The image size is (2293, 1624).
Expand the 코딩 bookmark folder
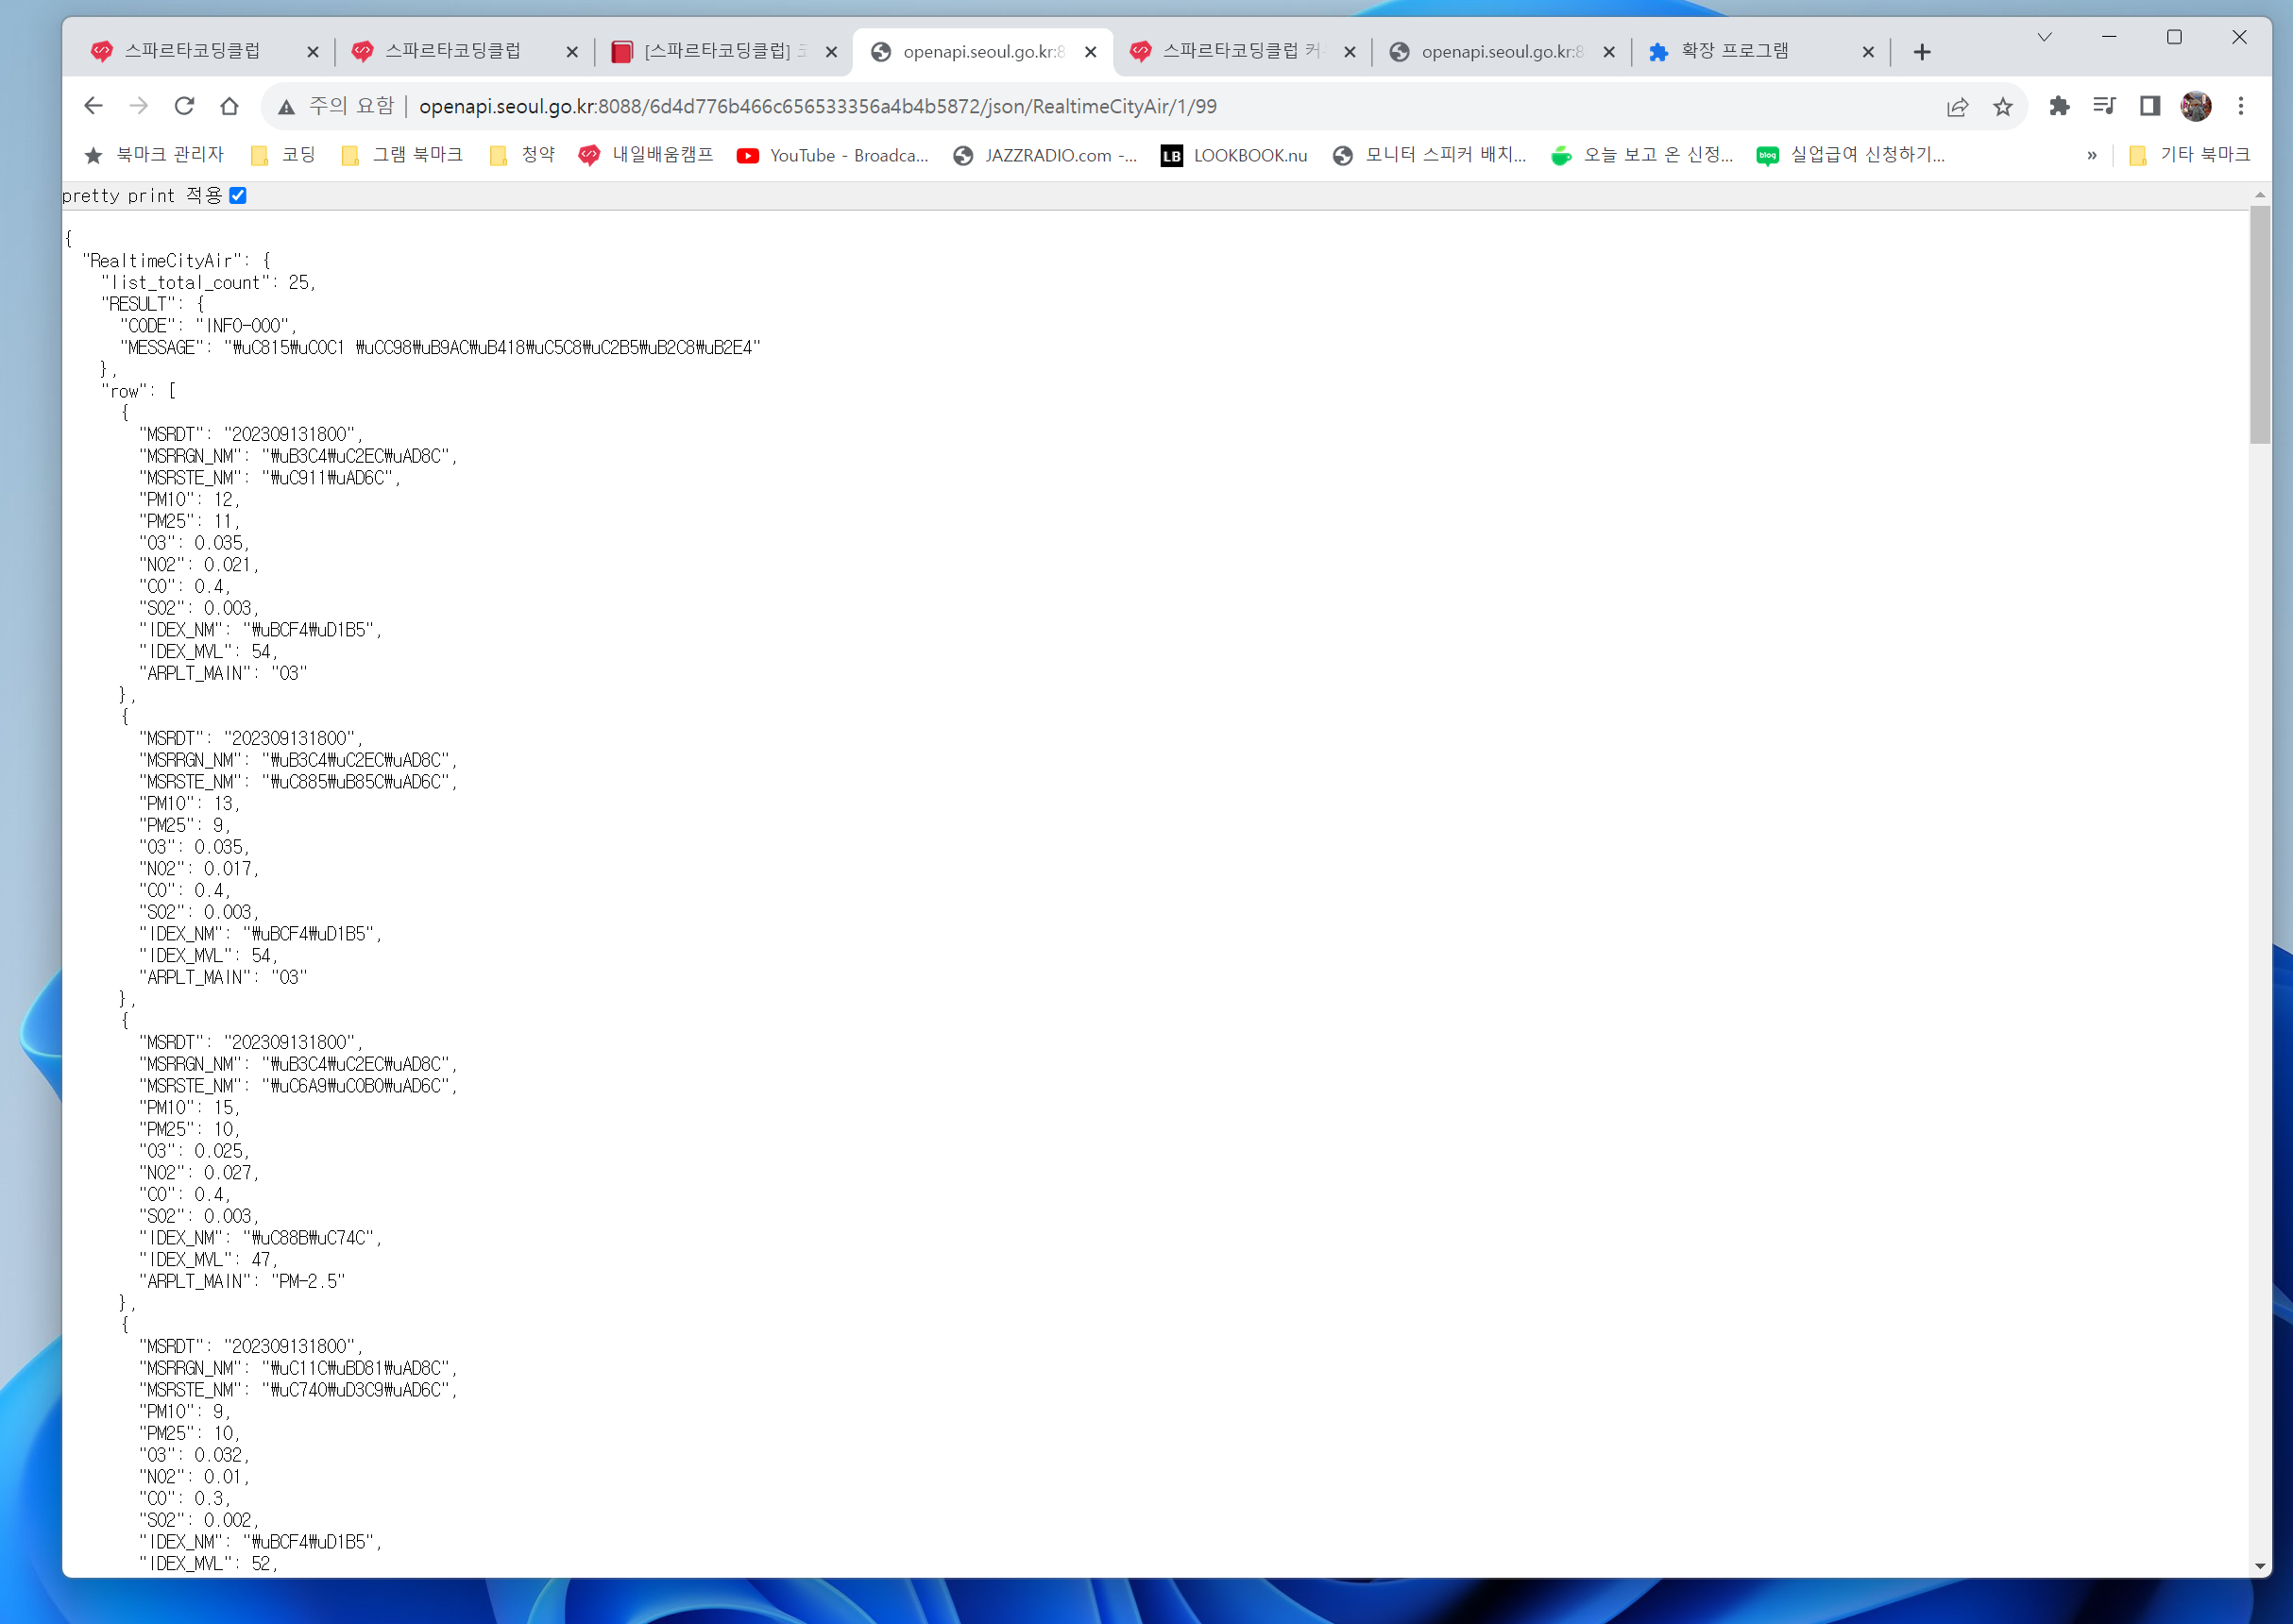click(283, 155)
